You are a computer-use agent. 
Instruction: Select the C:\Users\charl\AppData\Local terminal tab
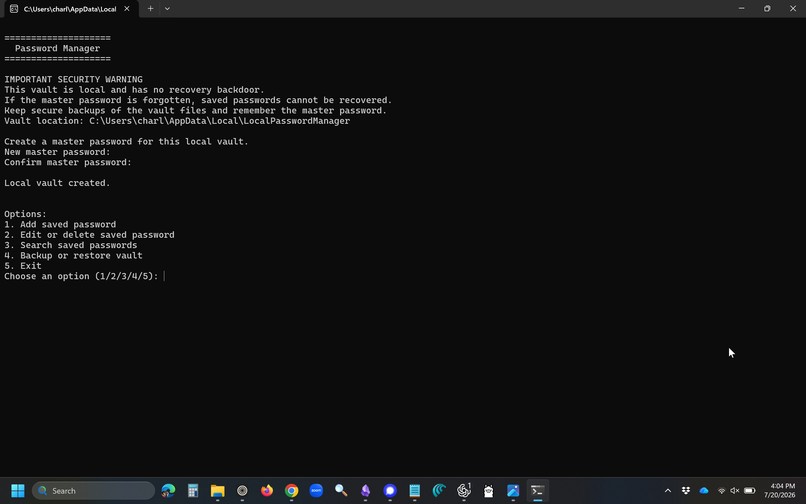70,9
